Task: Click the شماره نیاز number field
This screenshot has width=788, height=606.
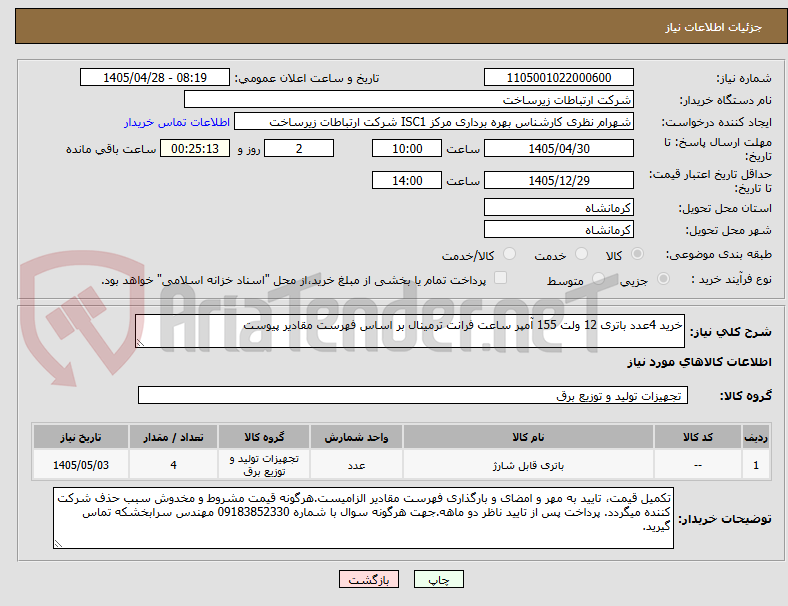Action: 559,77
